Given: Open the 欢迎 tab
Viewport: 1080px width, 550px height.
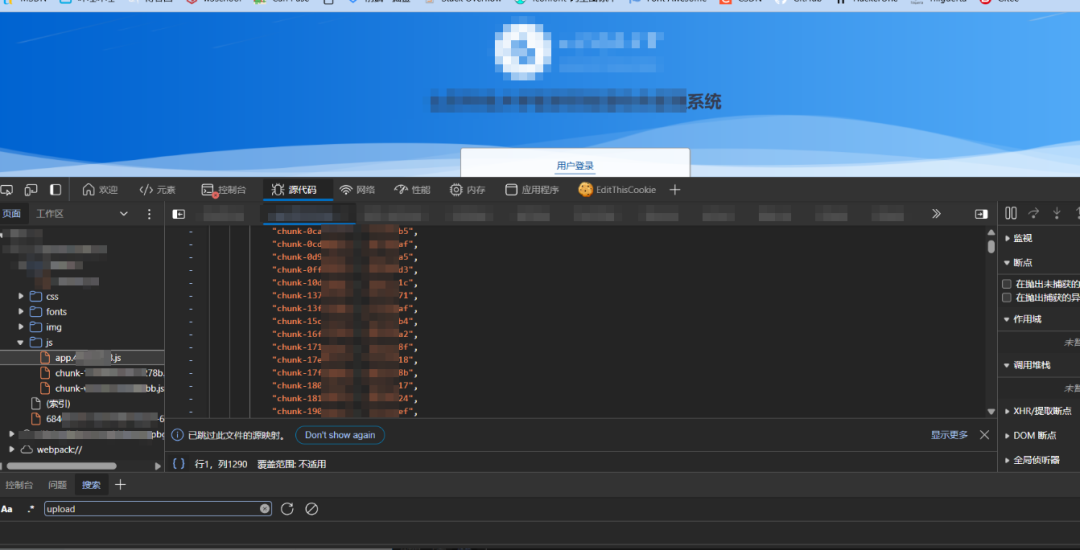Looking at the screenshot, I should 100,190.
